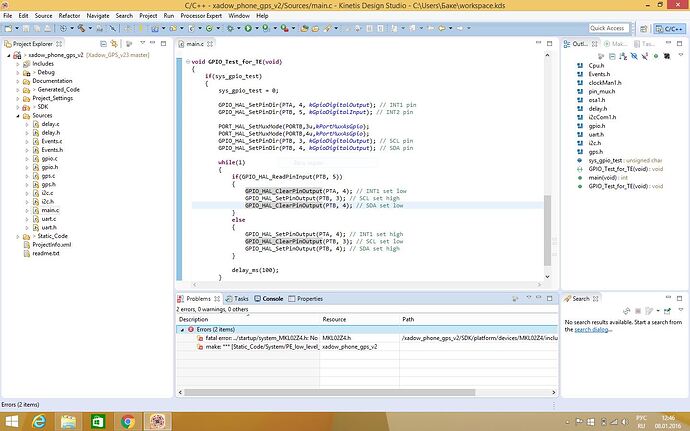Open the Project menu
The width and height of the screenshot is (690, 431).
[x=148, y=15]
